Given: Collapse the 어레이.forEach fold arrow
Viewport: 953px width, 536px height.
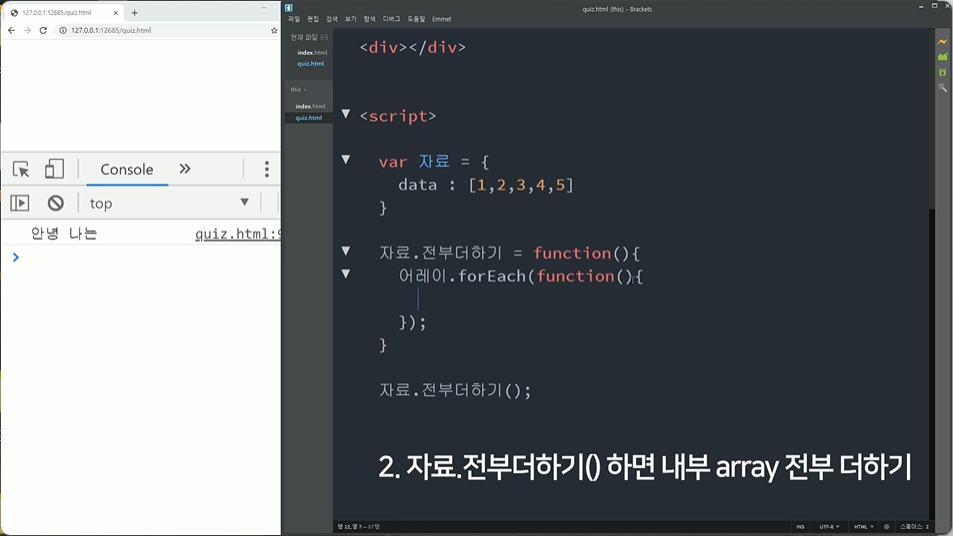Looking at the screenshot, I should 346,273.
